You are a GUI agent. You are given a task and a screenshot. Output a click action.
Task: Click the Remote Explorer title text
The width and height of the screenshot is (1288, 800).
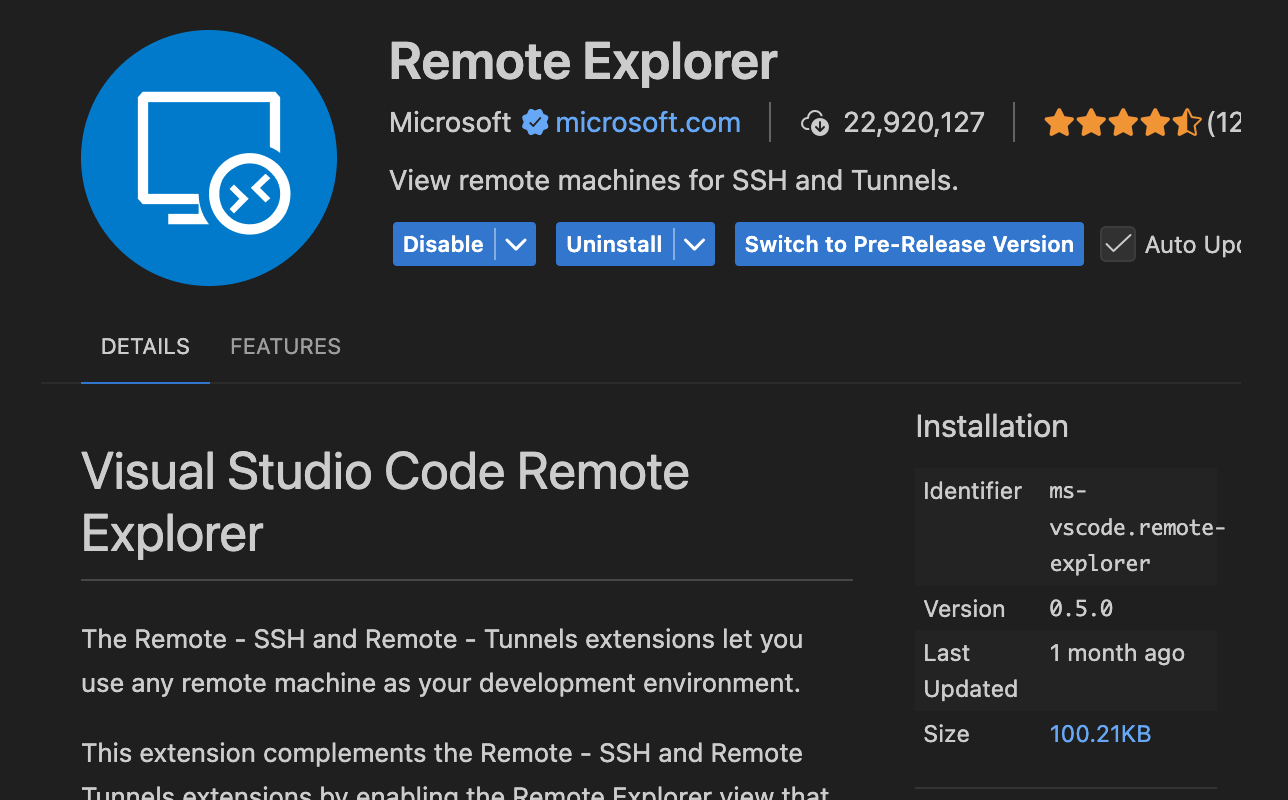pyautogui.click(x=583, y=62)
